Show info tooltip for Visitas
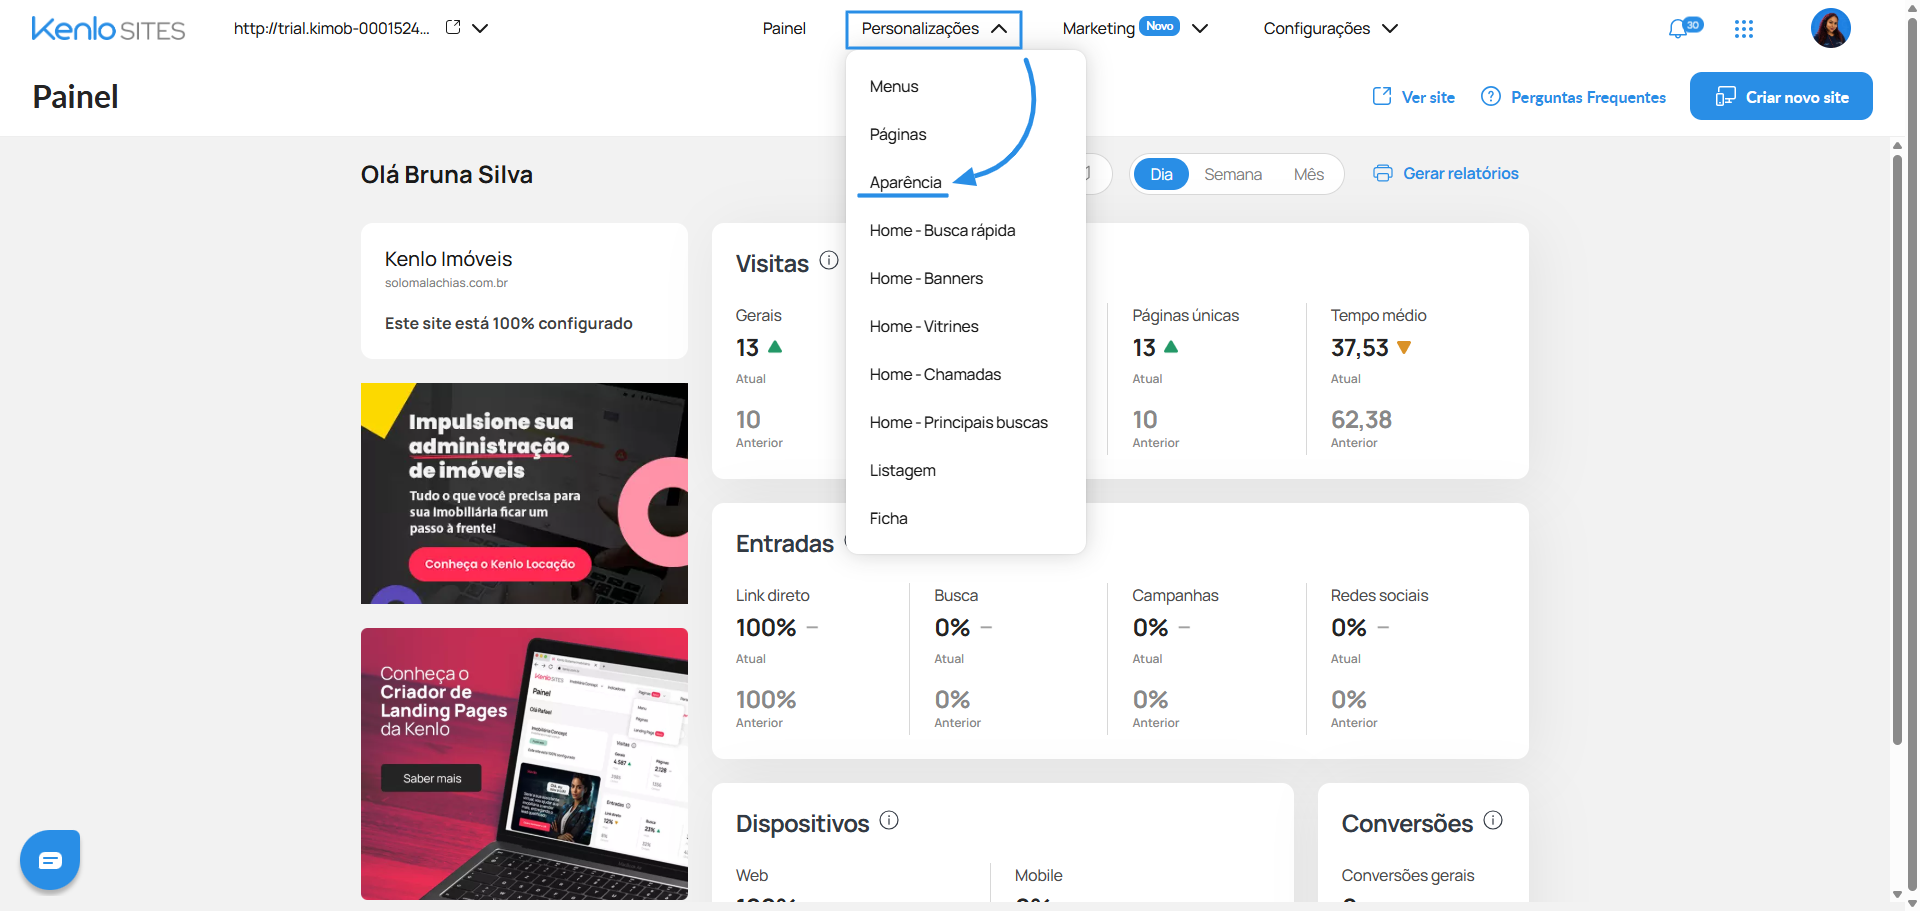Image resolution: width=1920 pixels, height=911 pixels. coord(829,260)
